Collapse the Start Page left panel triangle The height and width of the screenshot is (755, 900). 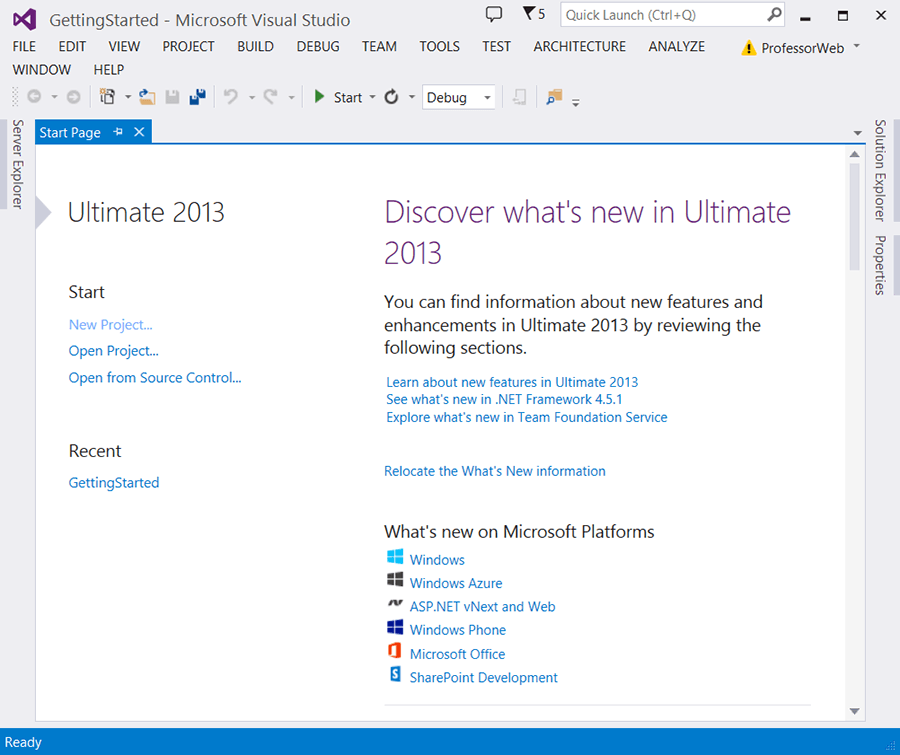pyautogui.click(x=43, y=212)
